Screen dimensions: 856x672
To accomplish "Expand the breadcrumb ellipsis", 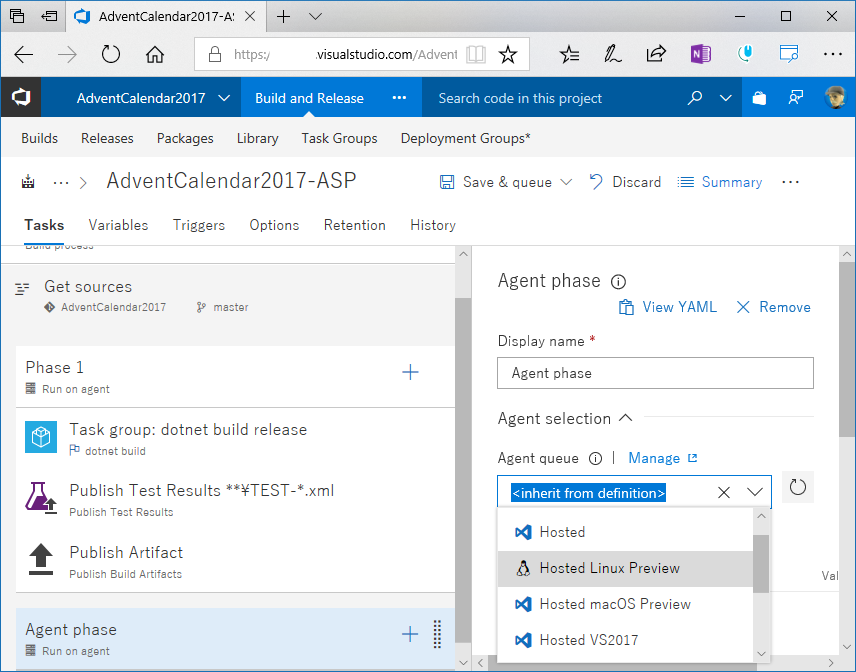I will click(61, 182).
